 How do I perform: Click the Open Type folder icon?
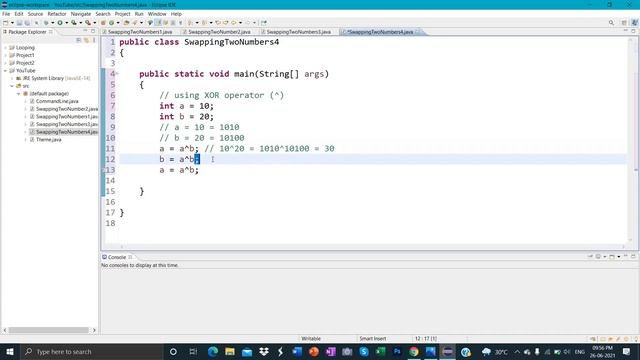127,23
